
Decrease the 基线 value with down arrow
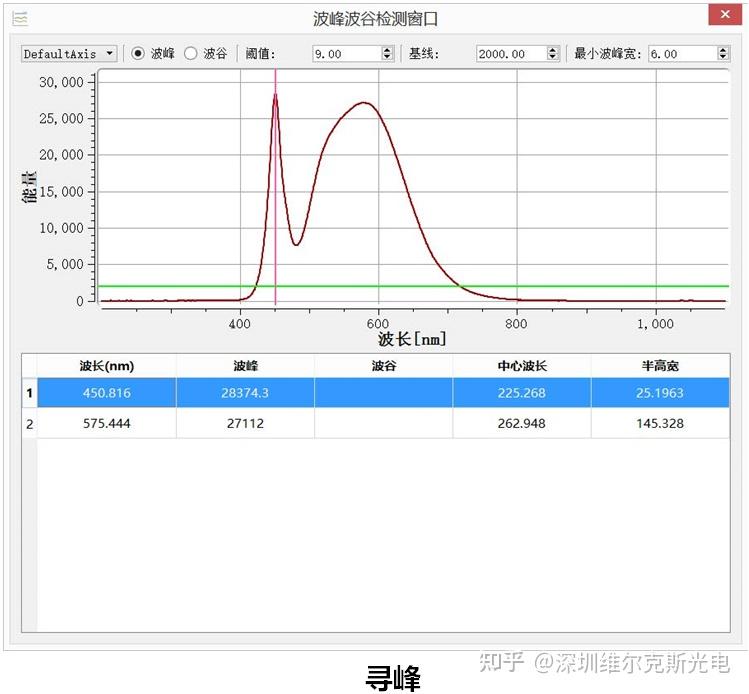coord(553,57)
